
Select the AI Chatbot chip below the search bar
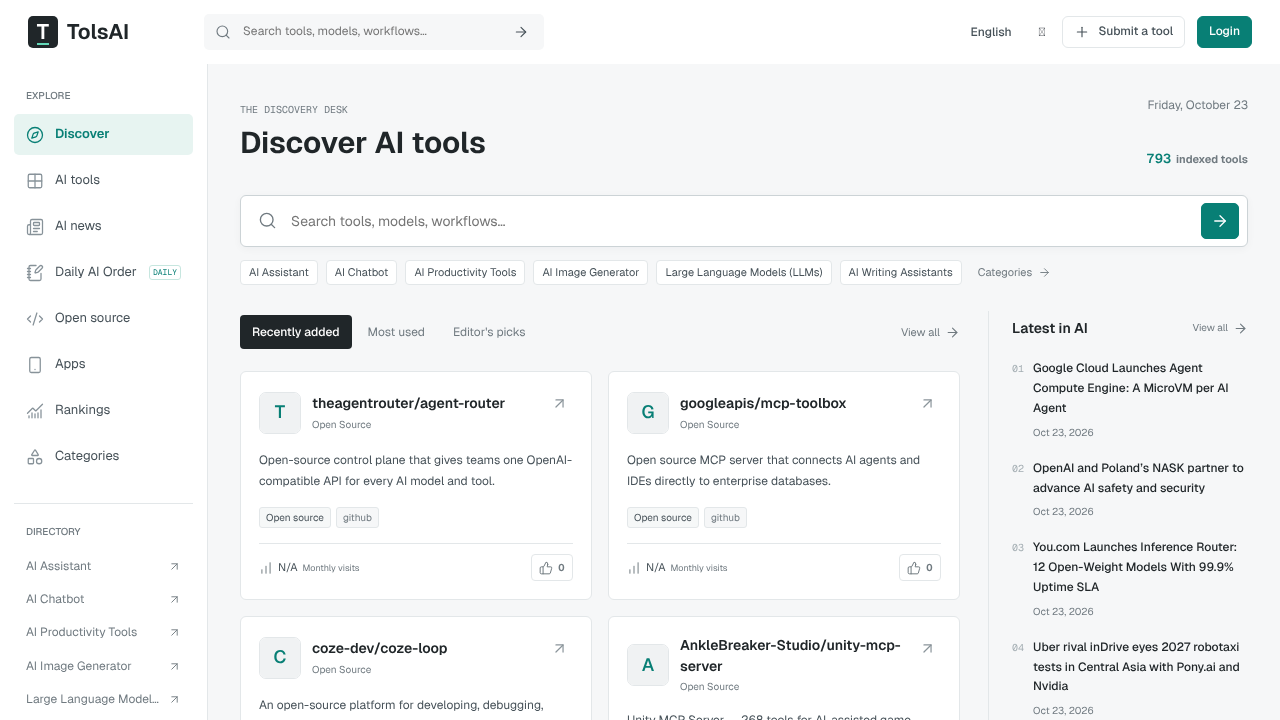point(361,272)
